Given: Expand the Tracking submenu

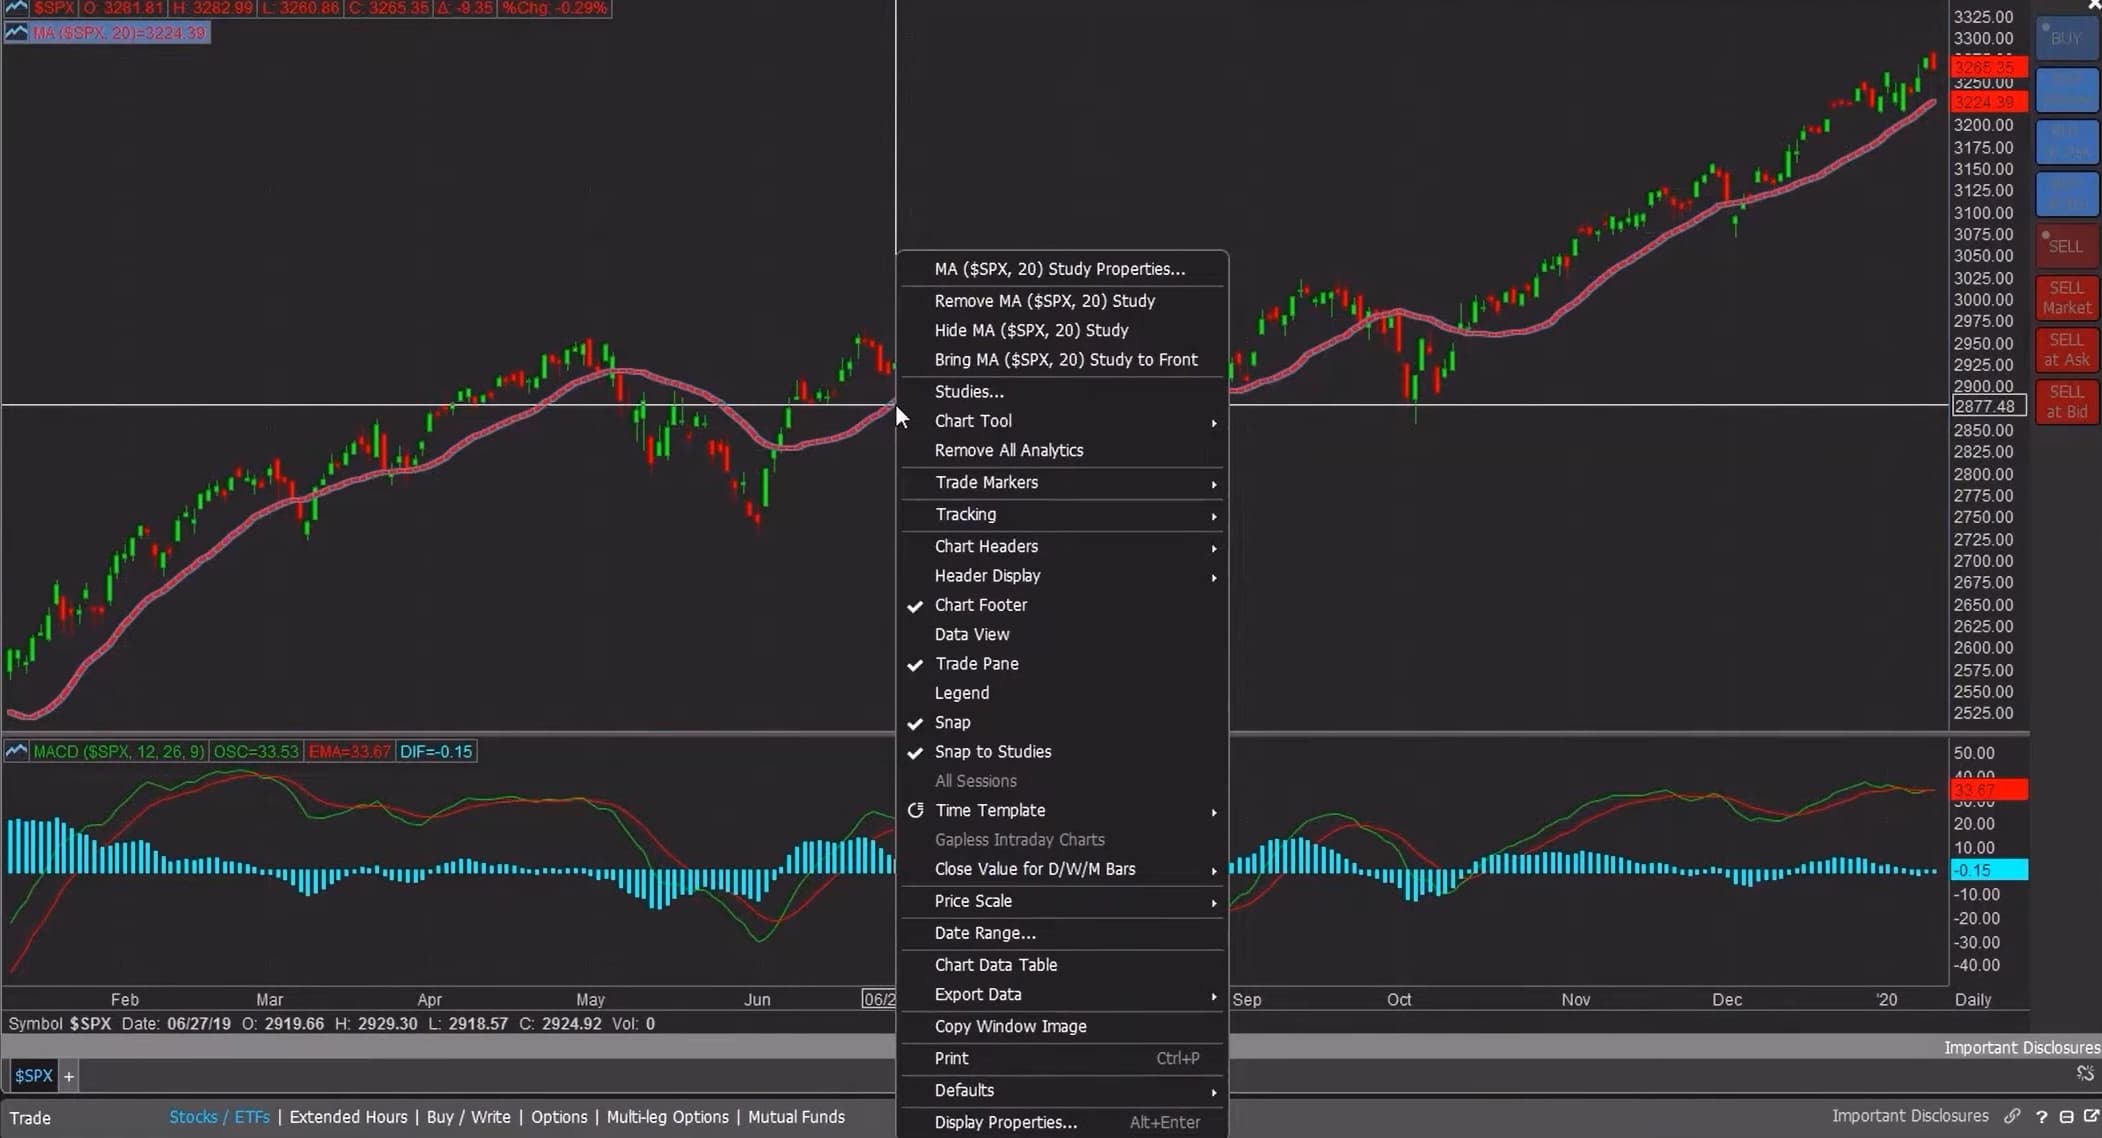Looking at the screenshot, I should (1062, 514).
